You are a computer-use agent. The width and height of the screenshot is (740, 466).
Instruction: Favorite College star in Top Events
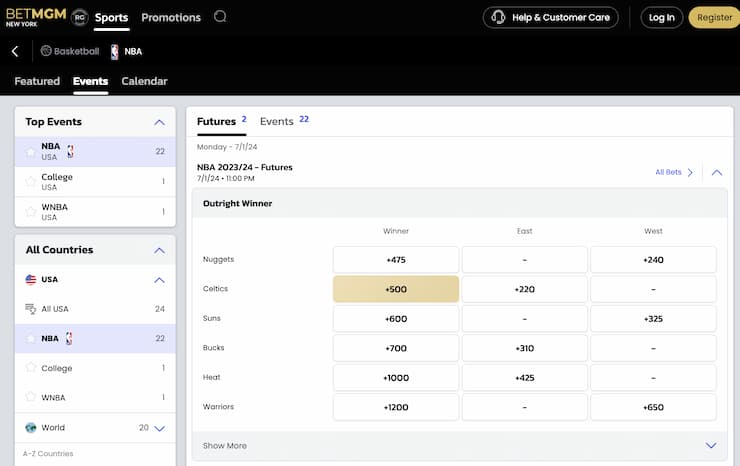[x=31, y=181]
